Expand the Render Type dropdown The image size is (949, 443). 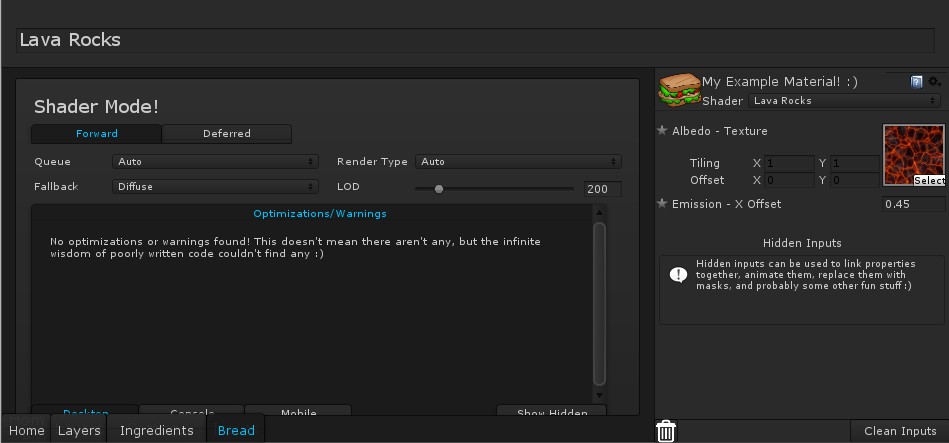pos(518,162)
